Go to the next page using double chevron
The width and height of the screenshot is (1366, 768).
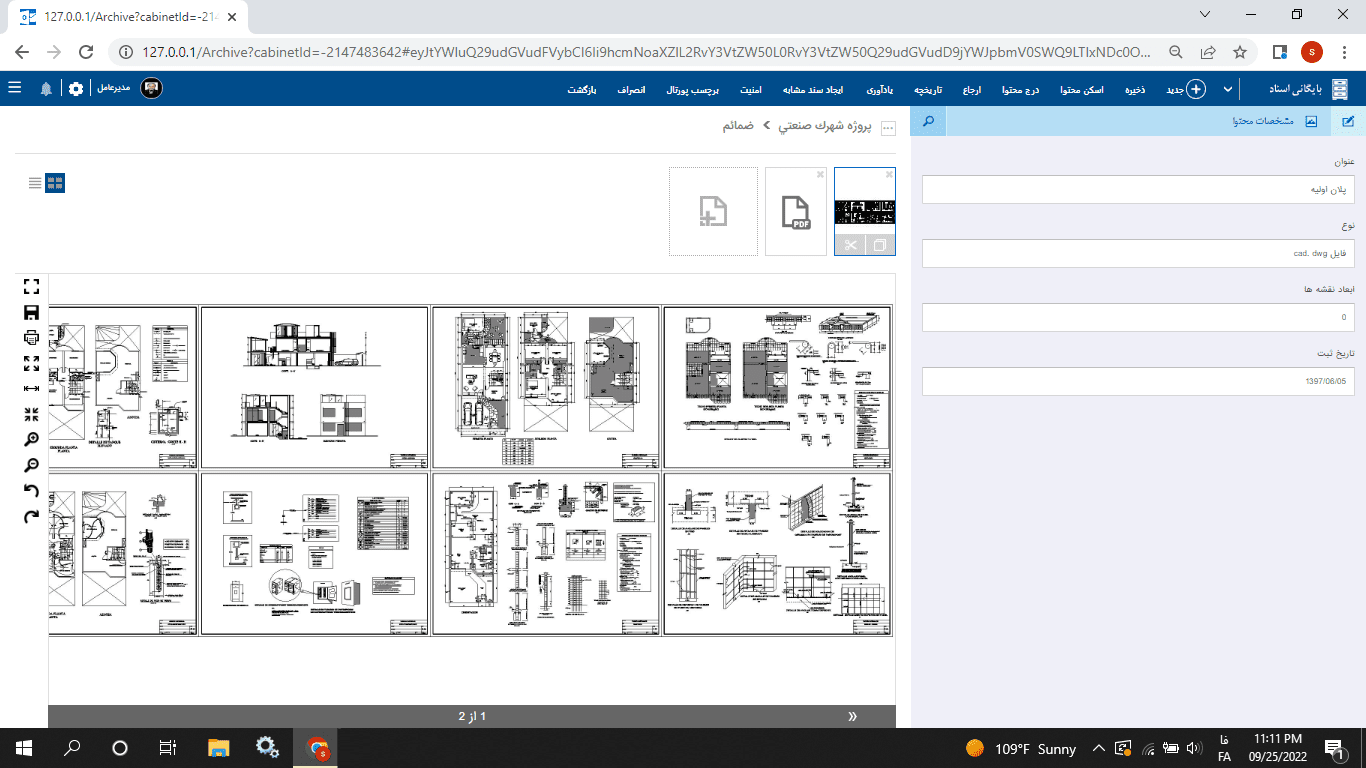pyautogui.click(x=853, y=716)
